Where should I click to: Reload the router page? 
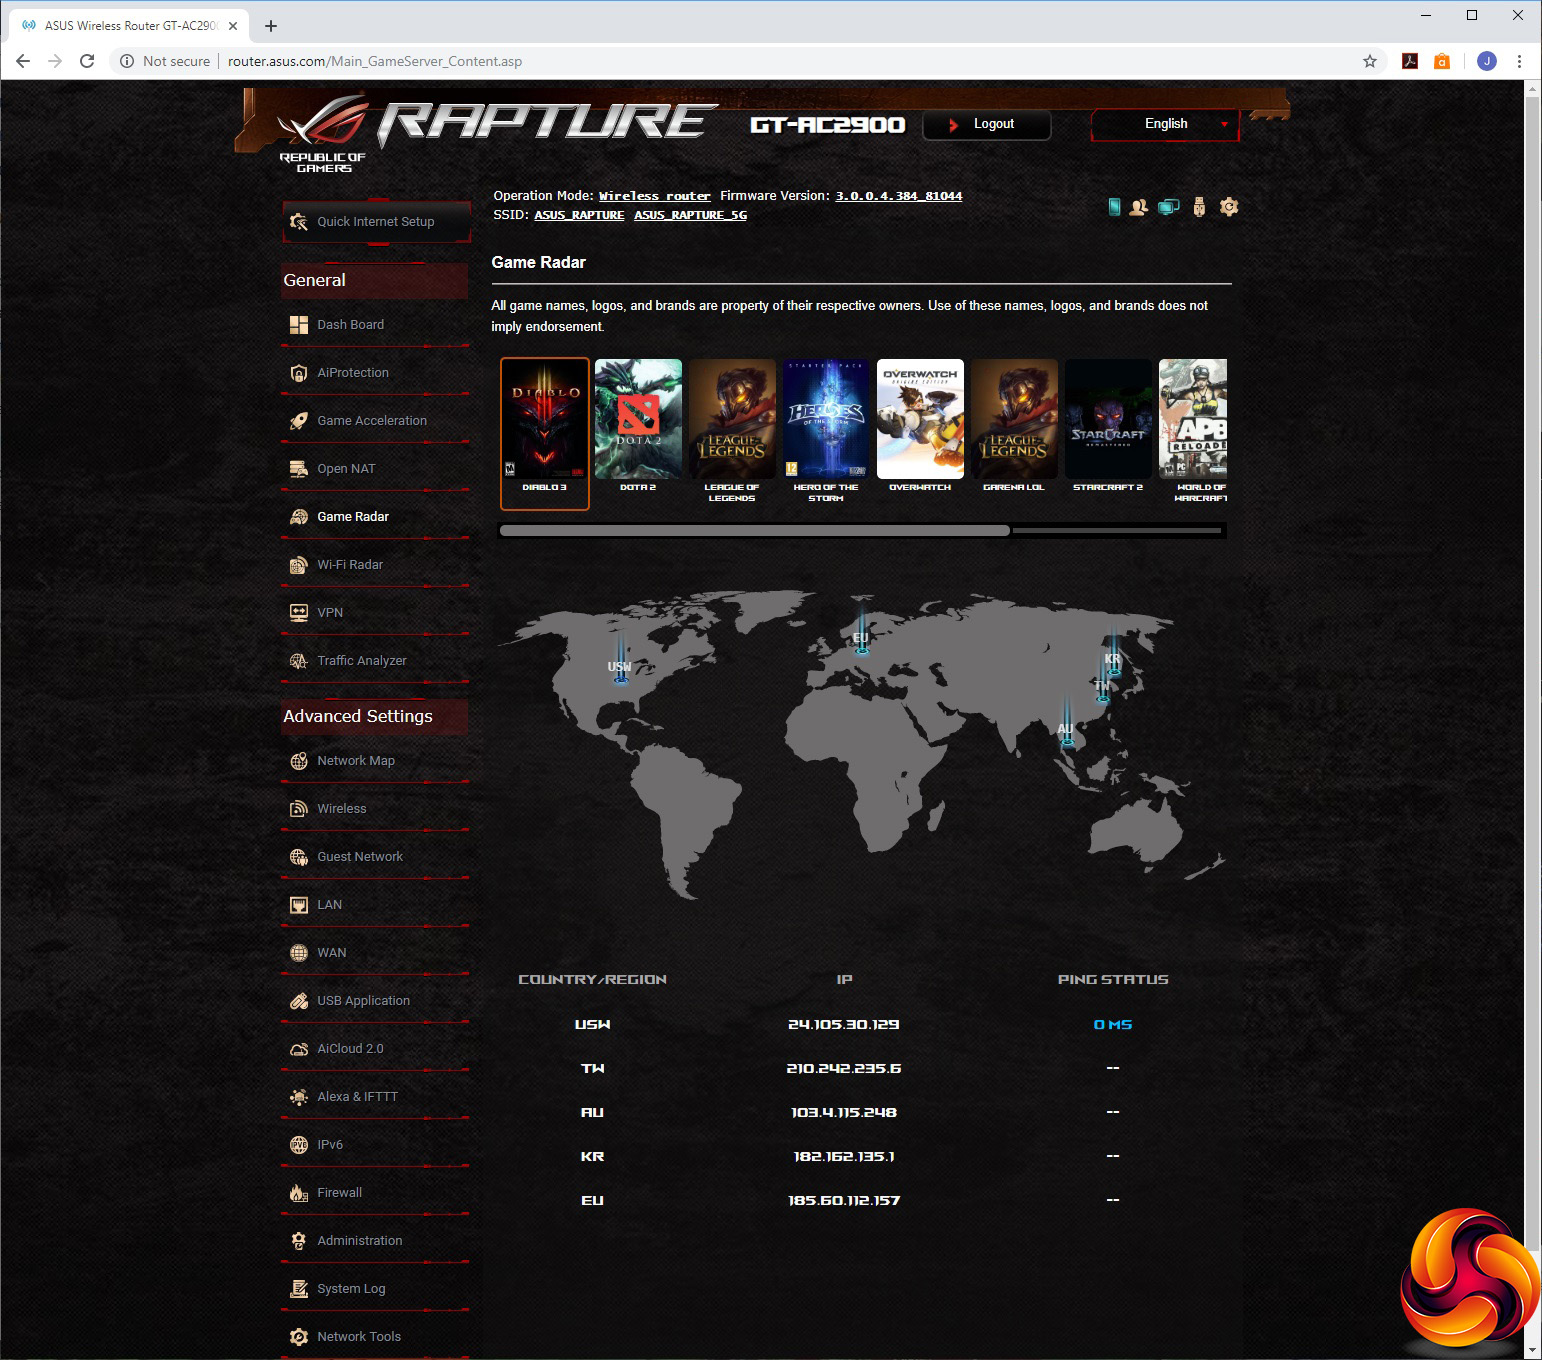tap(87, 61)
